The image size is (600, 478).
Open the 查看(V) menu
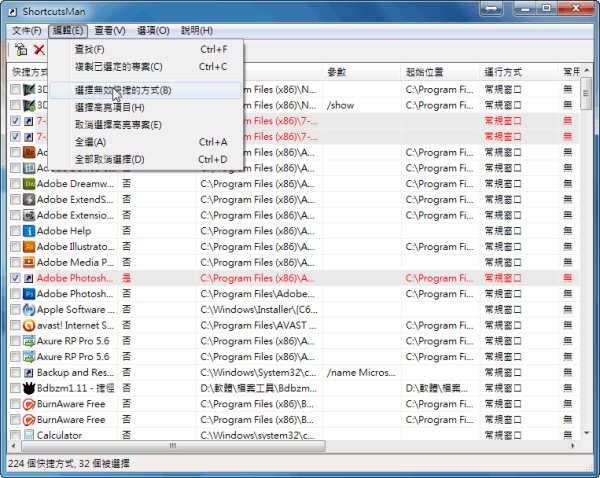pos(110,31)
